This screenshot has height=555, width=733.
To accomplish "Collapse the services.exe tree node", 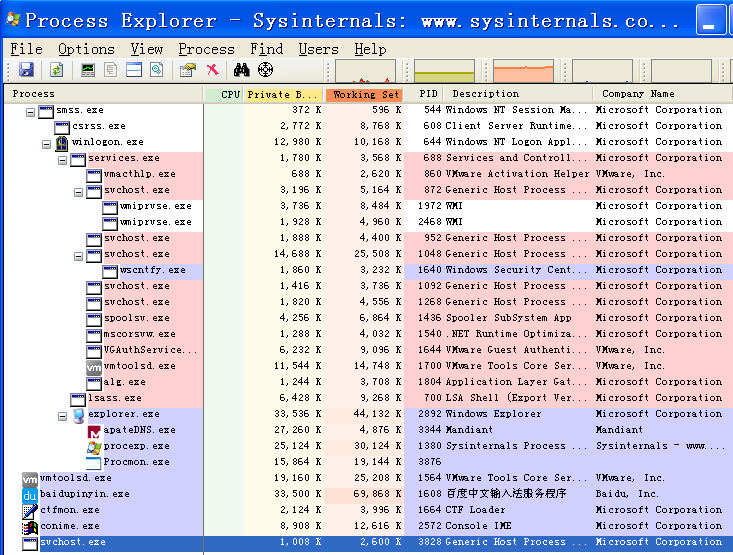I will coord(62,160).
